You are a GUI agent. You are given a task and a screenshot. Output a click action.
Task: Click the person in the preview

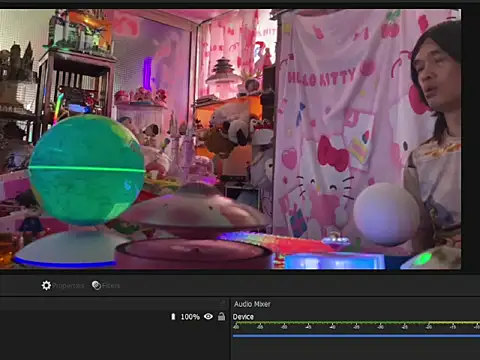click(x=433, y=133)
